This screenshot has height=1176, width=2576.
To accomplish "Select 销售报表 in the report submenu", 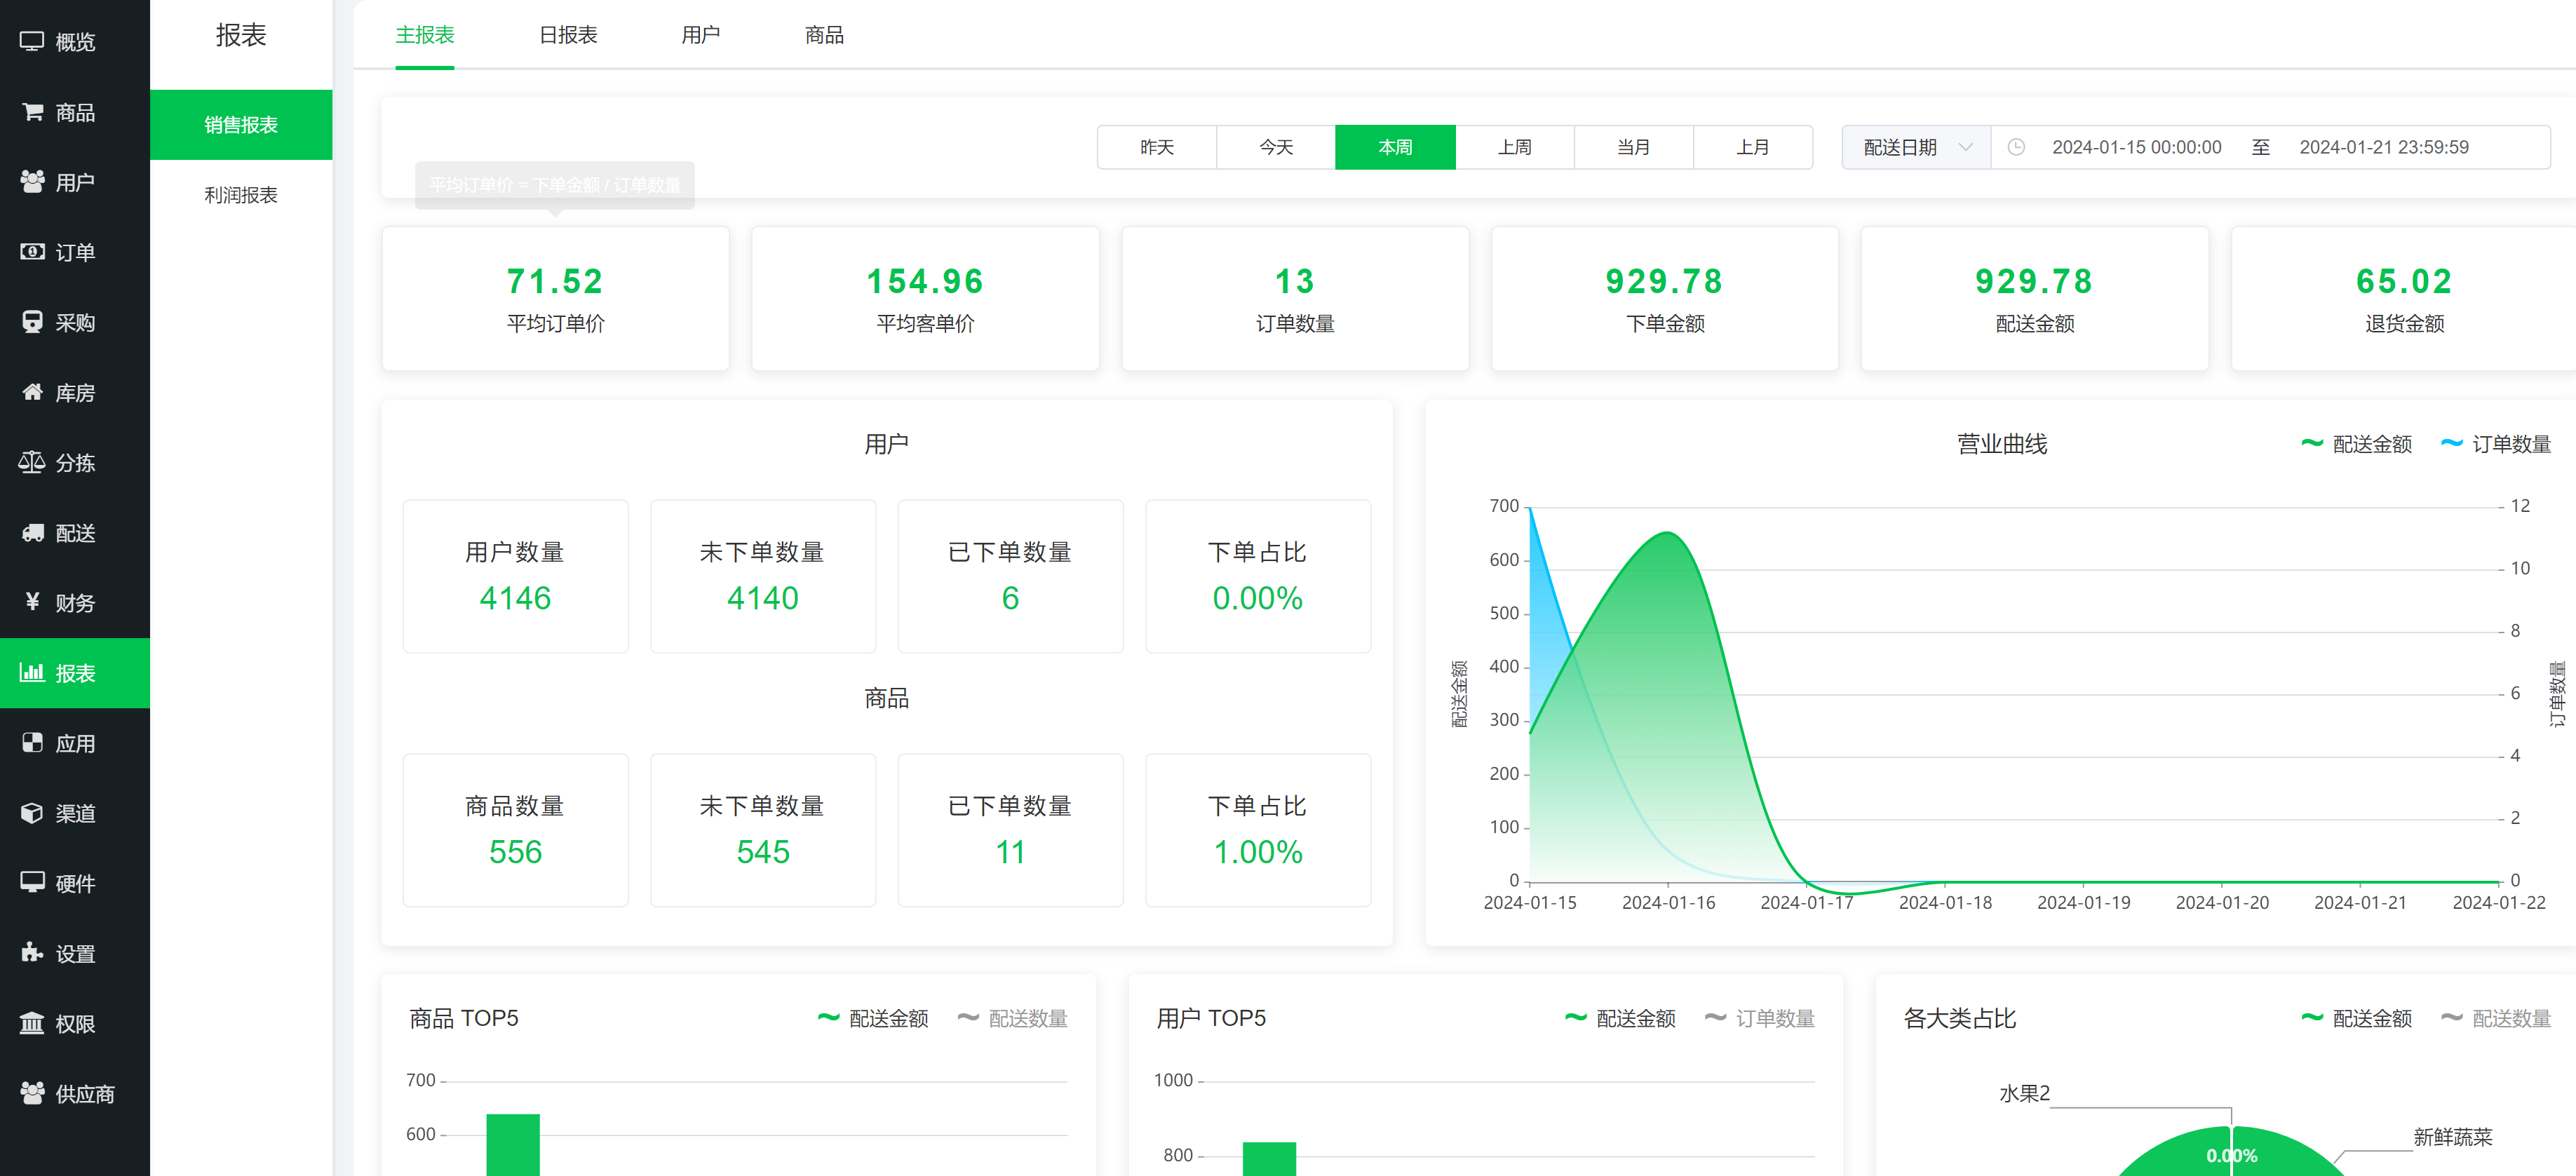I will (x=241, y=125).
